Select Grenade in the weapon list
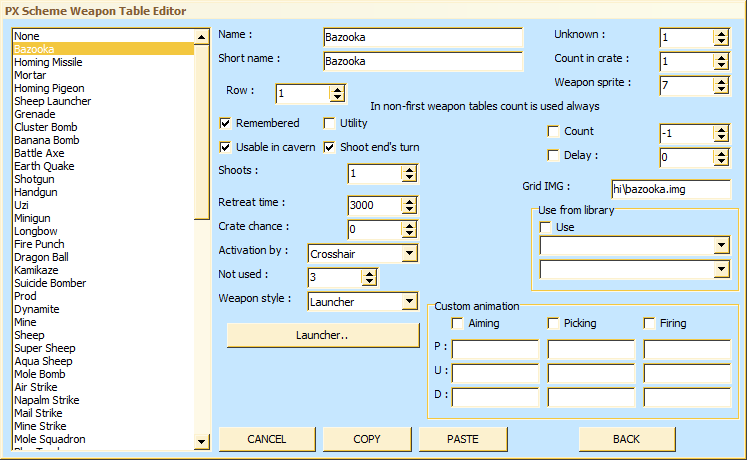Image resolution: width=747 pixels, height=460 pixels. pos(103,114)
